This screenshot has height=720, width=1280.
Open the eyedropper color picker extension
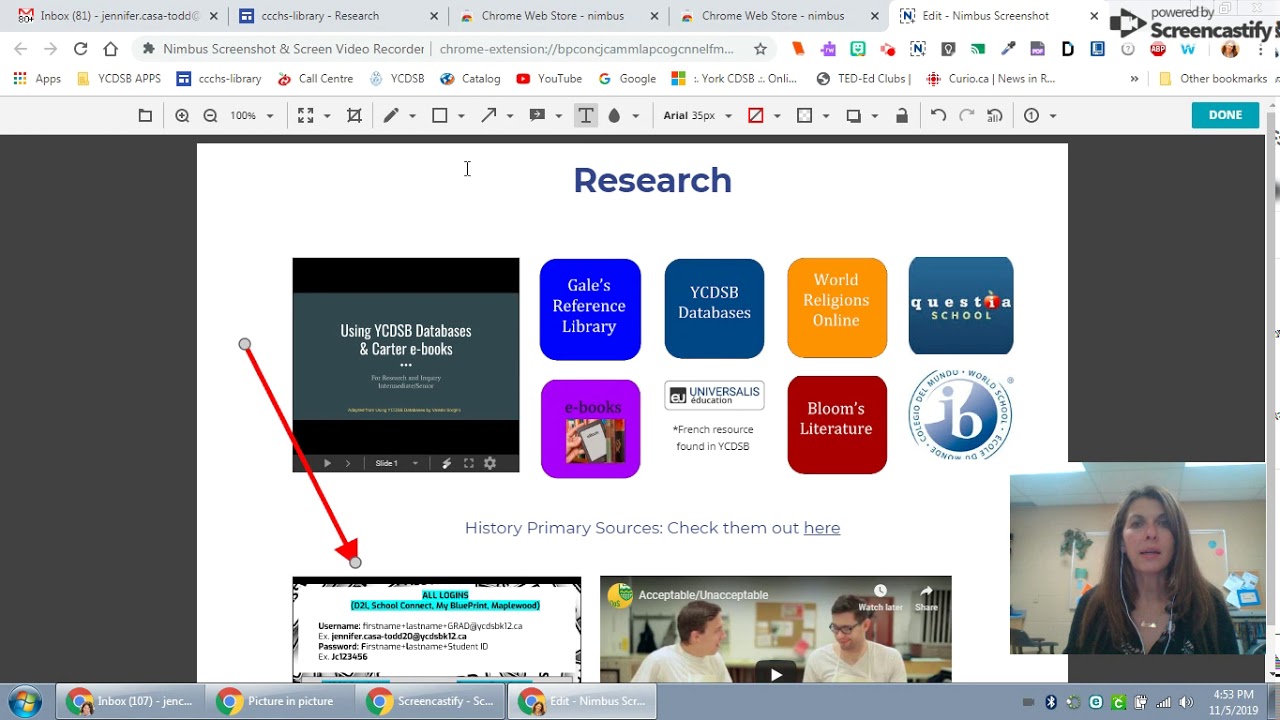coord(1008,48)
